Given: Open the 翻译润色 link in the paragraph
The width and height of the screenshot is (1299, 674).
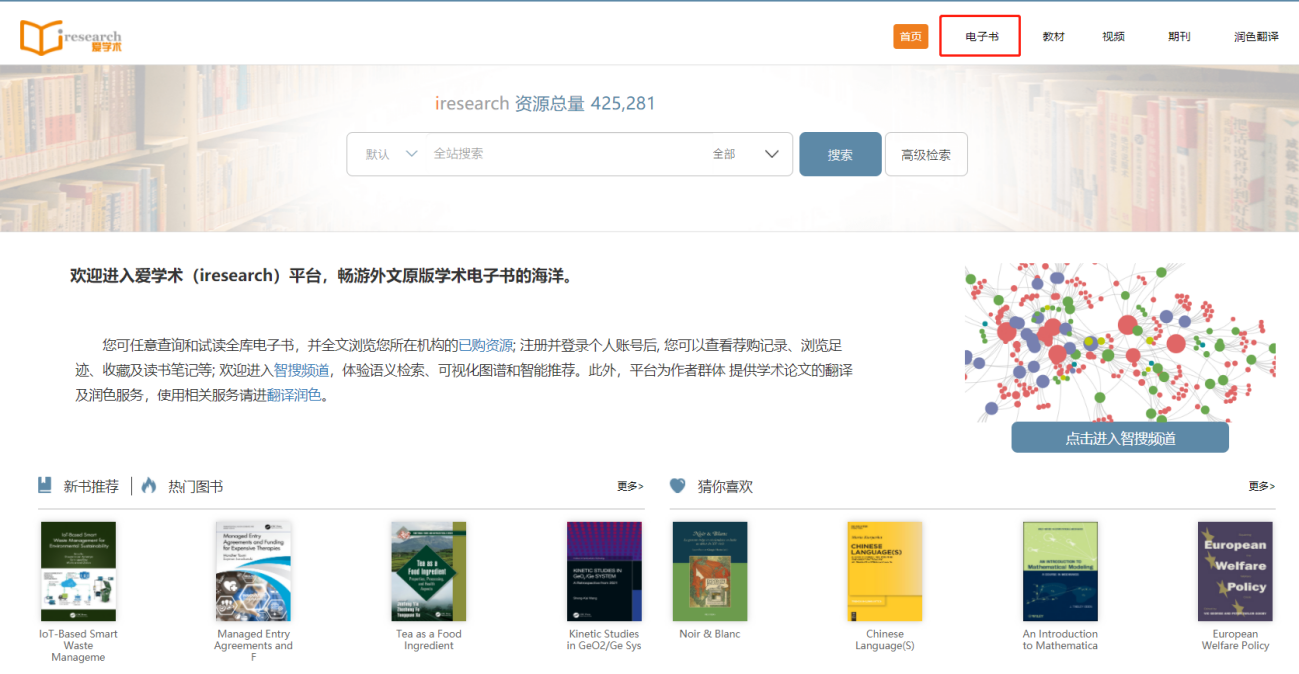Looking at the screenshot, I should pos(294,395).
